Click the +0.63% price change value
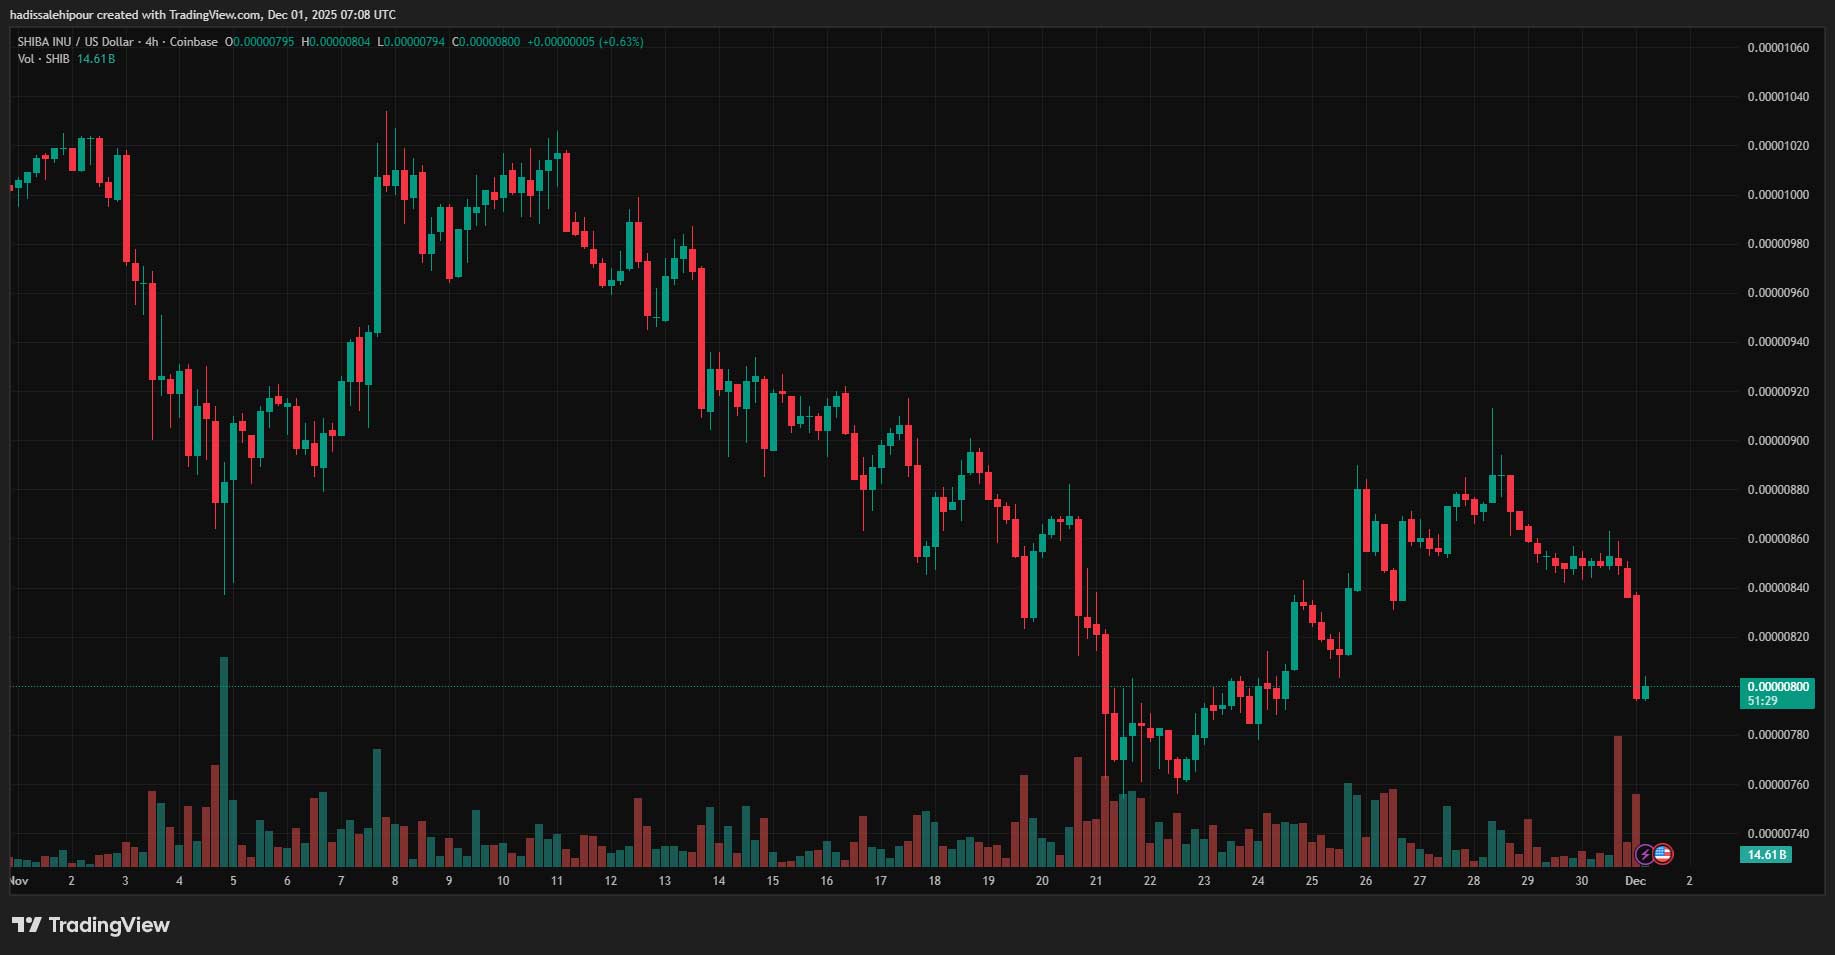Screen dimensions: 1835x955 point(621,42)
